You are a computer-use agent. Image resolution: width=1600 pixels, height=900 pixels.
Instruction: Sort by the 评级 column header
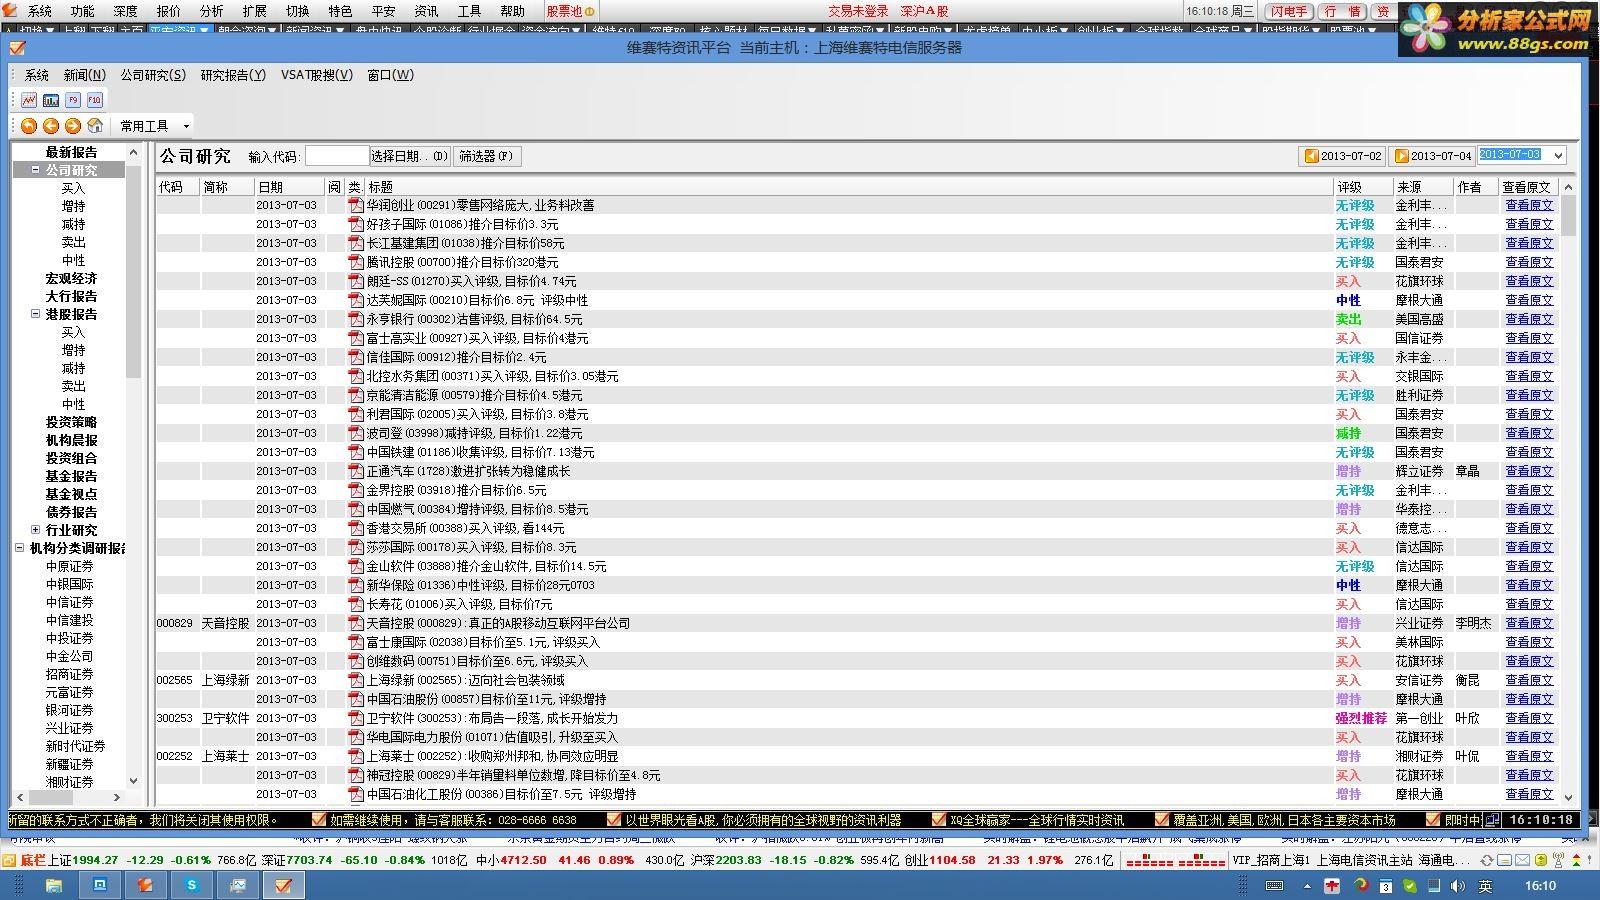tap(1362, 187)
